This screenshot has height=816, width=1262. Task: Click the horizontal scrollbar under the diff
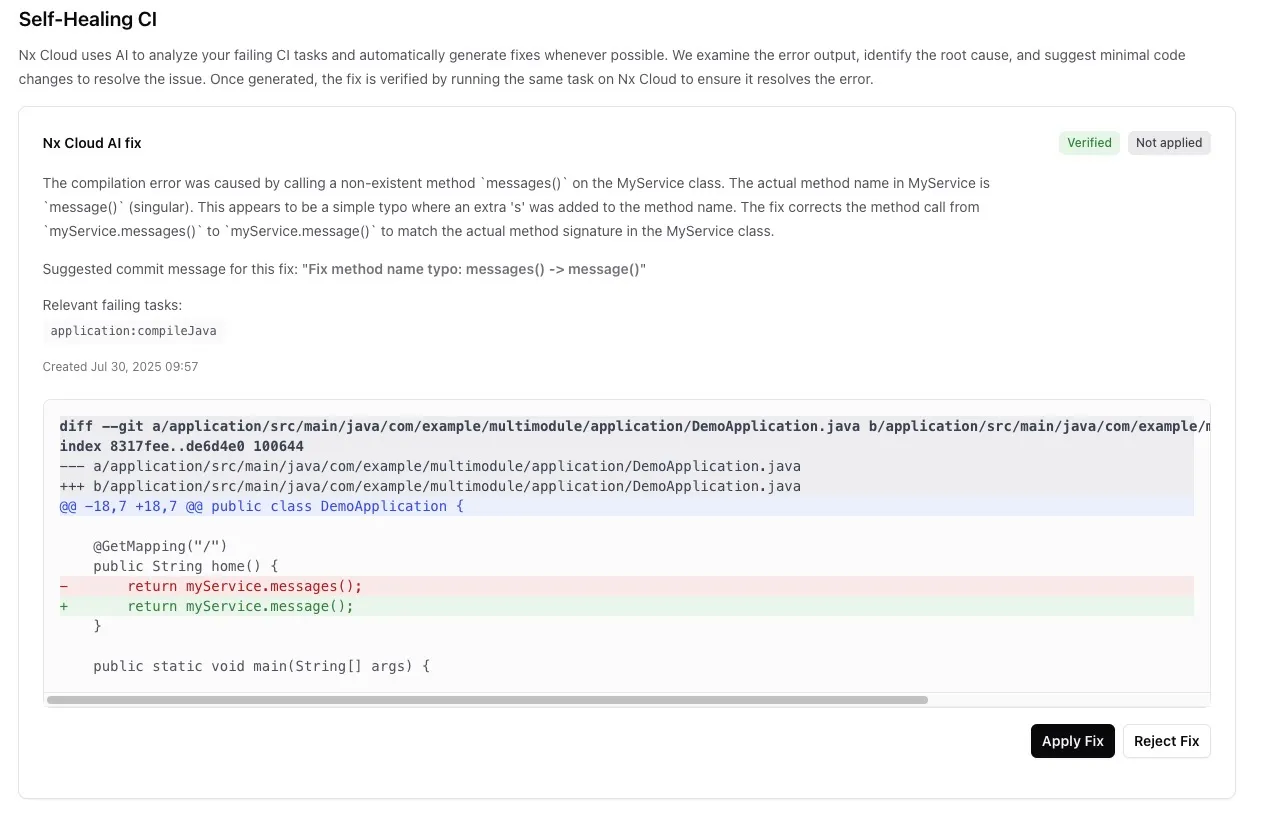point(490,700)
